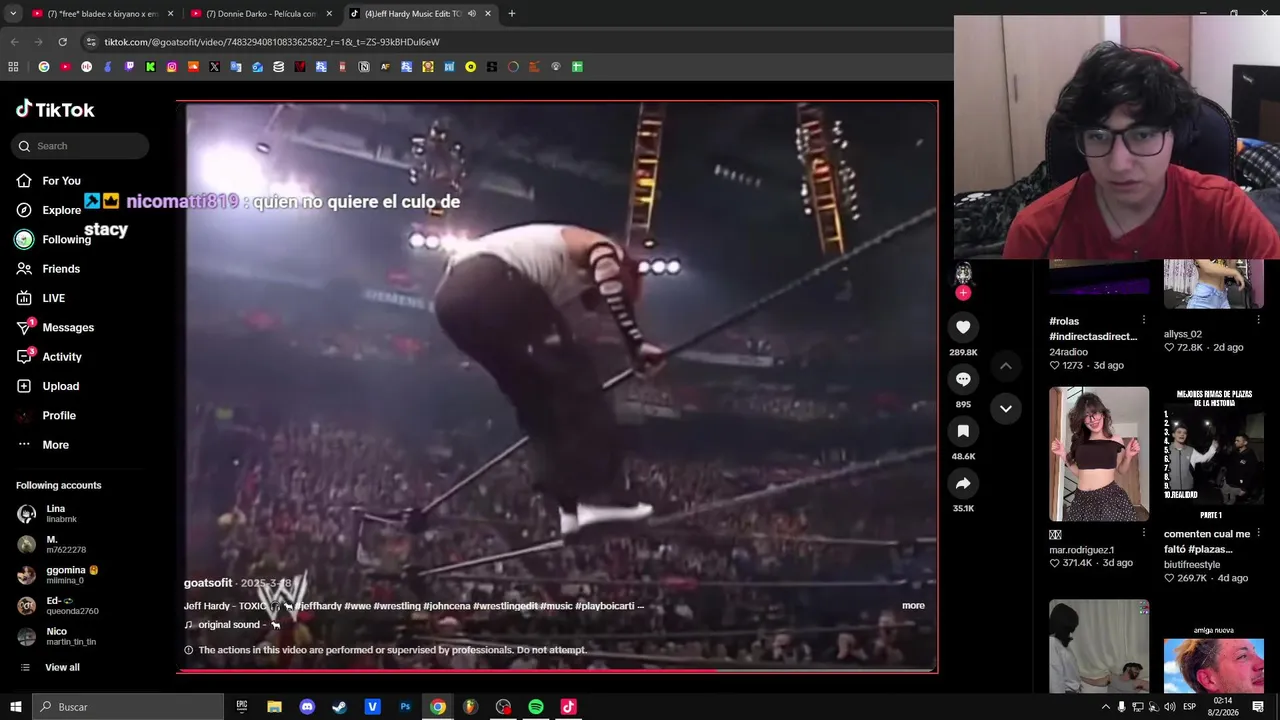1280x720 pixels.
Task: Like the Jeff Hardy video with heart icon
Action: click(963, 327)
